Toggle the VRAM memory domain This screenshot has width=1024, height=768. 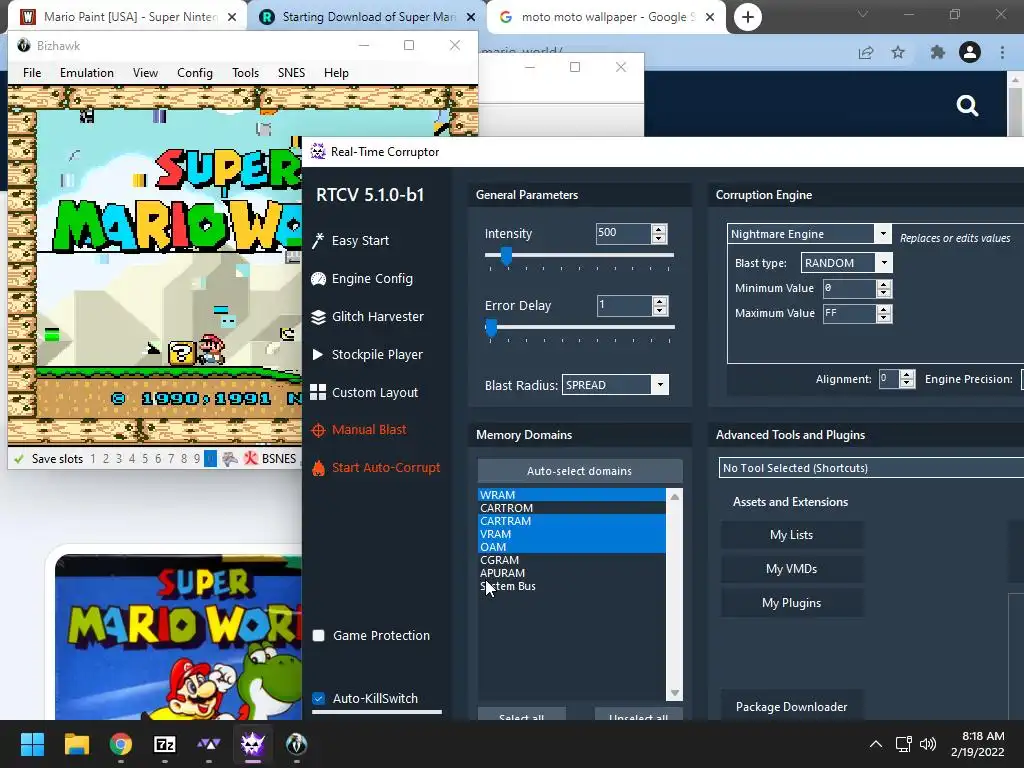(571, 534)
